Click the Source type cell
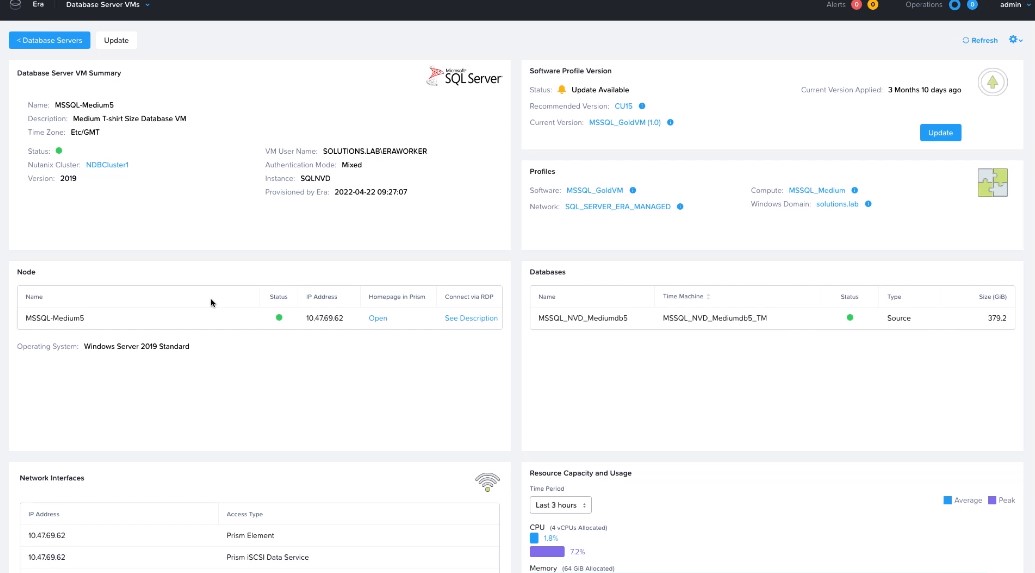The height and width of the screenshot is (573, 1035). (898, 318)
